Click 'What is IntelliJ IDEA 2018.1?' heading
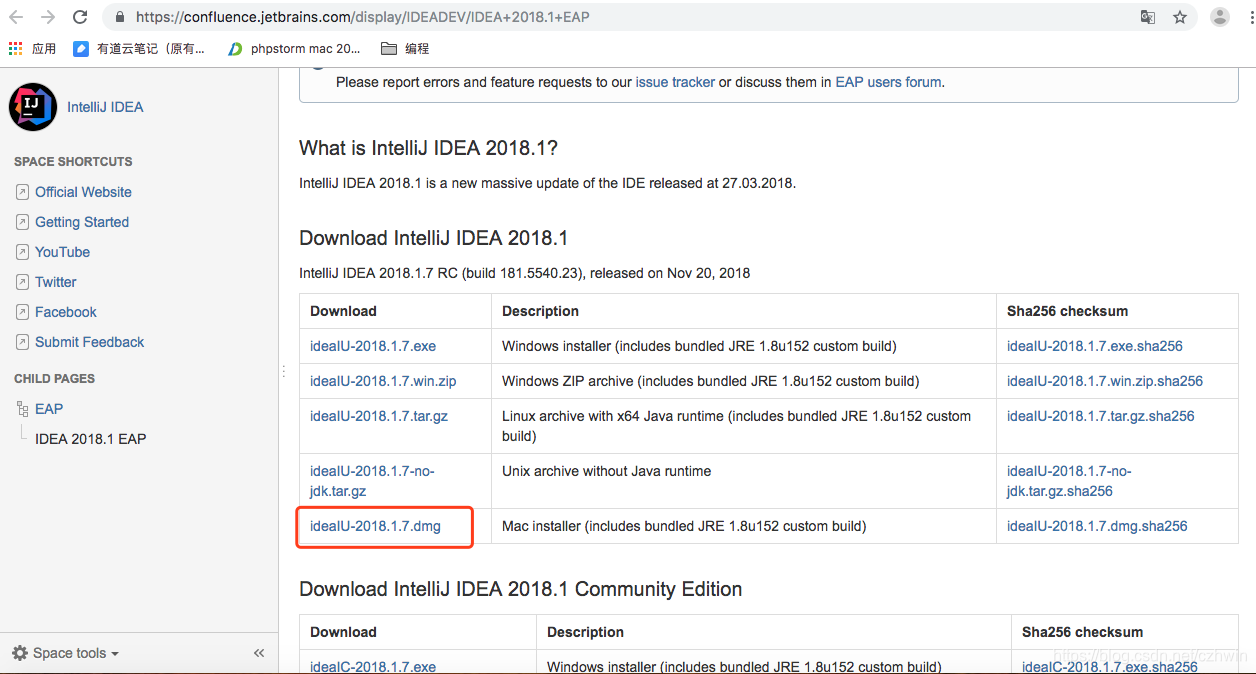The image size is (1256, 674). pos(428,148)
